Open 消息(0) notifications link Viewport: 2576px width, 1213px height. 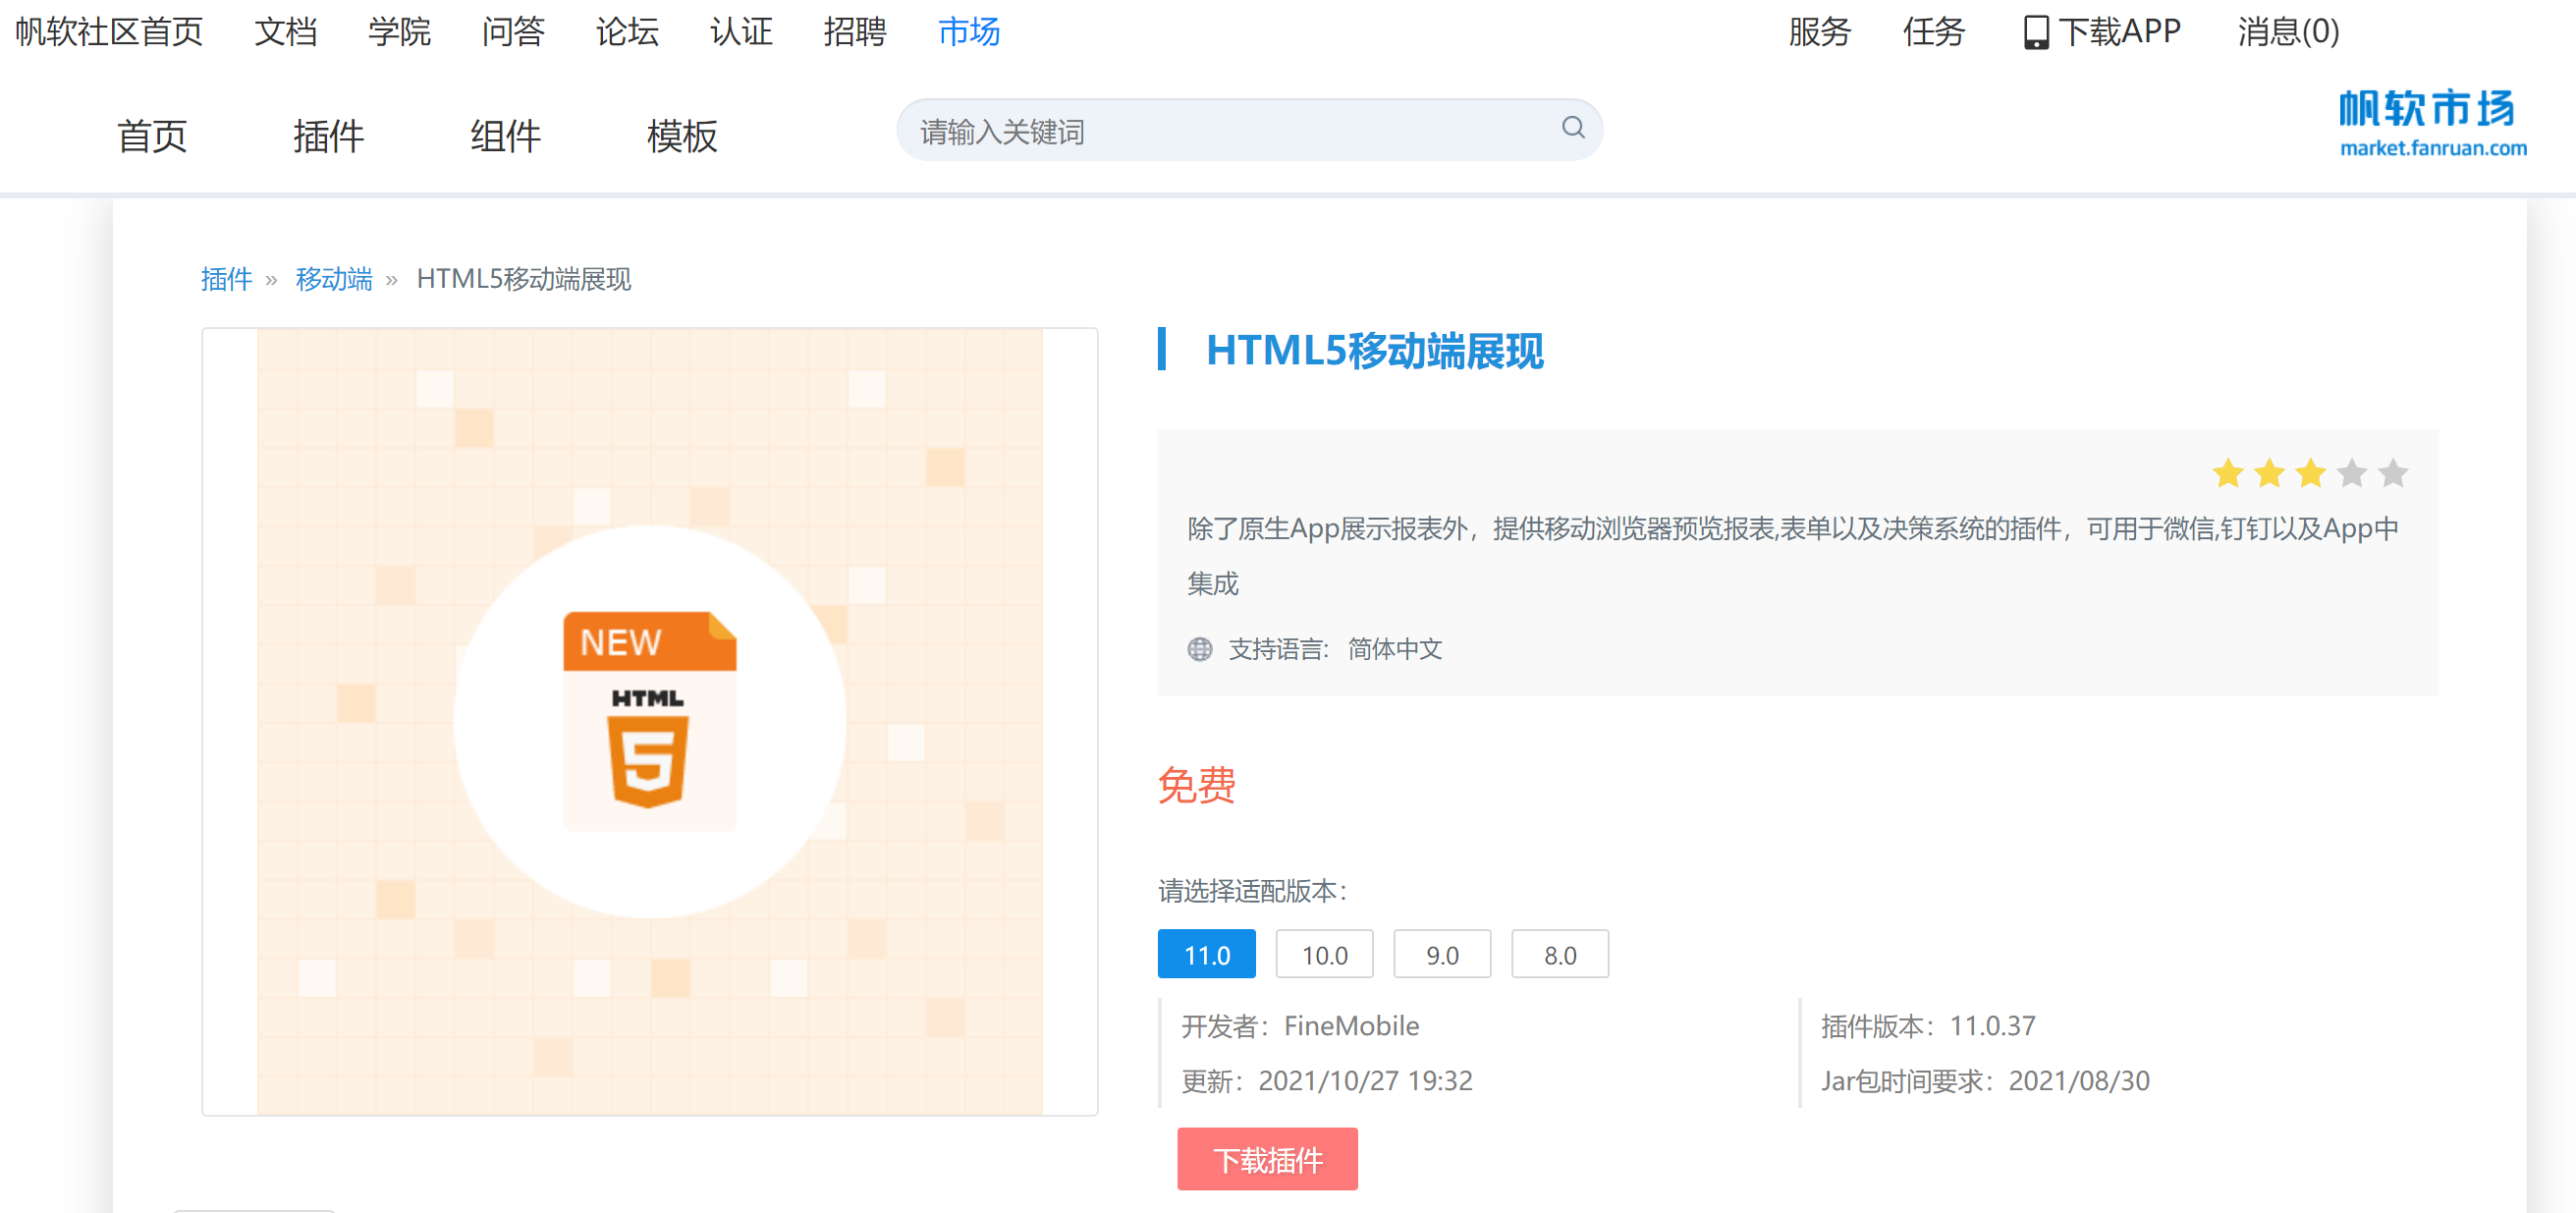pos(2287,32)
